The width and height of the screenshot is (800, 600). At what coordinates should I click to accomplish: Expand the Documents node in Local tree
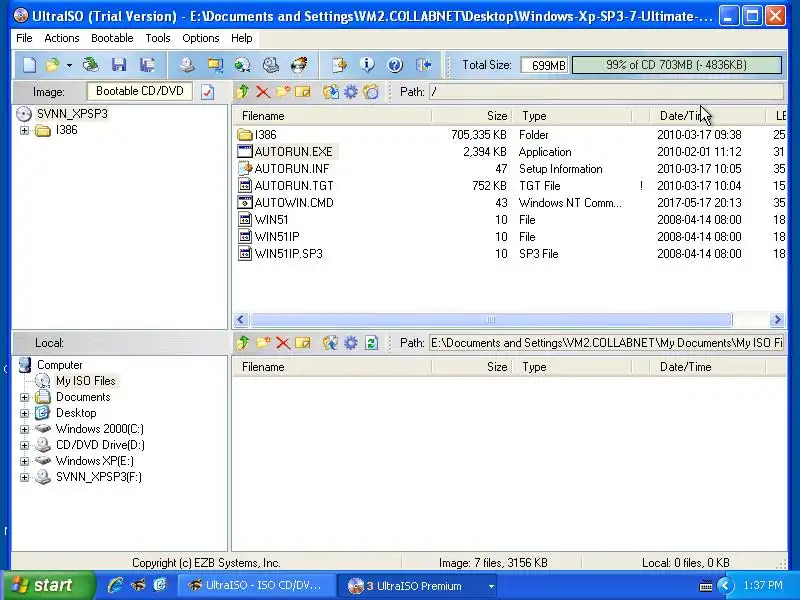pyautogui.click(x=24, y=397)
